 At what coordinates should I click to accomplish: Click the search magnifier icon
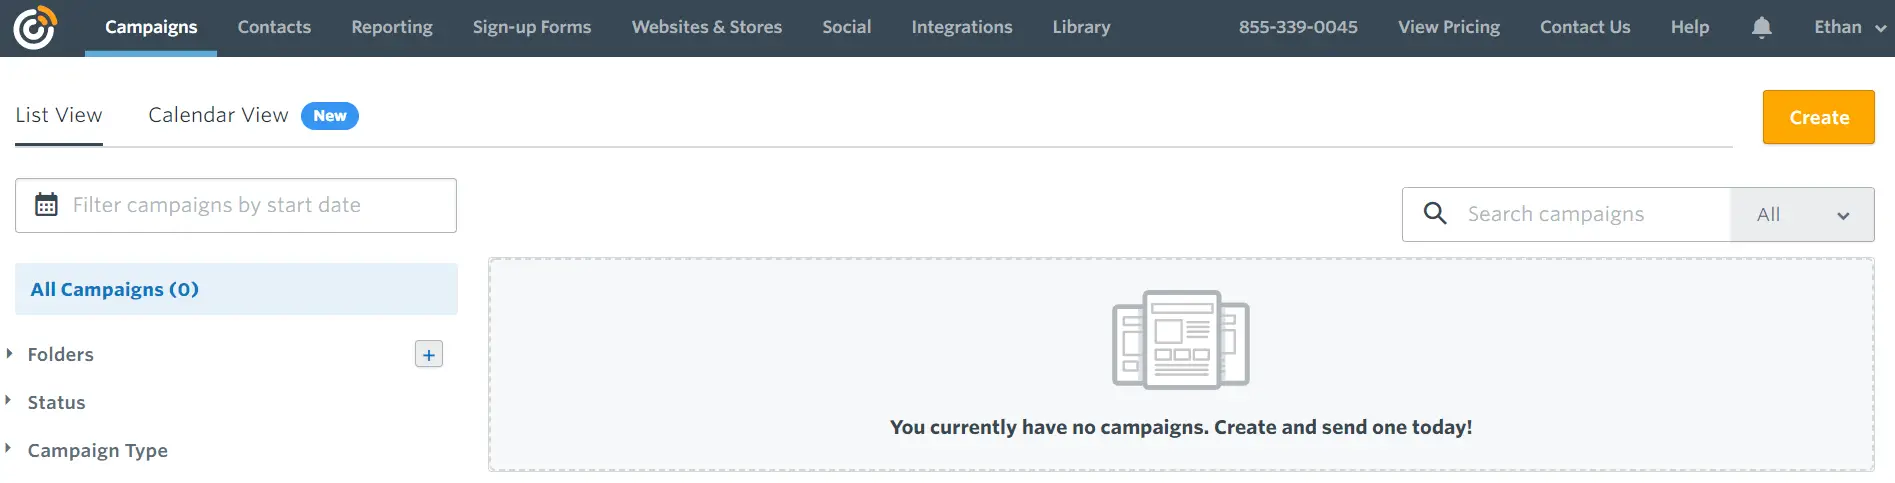pyautogui.click(x=1435, y=213)
